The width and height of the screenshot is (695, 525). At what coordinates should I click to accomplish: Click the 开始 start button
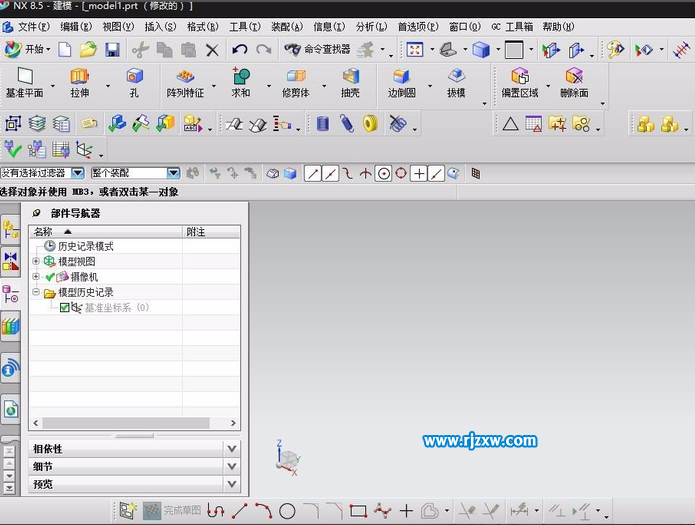click(28, 49)
